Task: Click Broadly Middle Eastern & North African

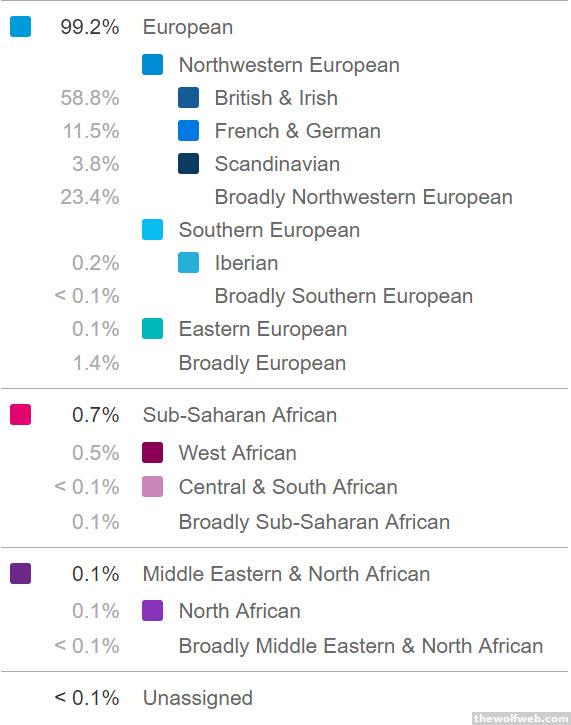Action: pos(361,646)
